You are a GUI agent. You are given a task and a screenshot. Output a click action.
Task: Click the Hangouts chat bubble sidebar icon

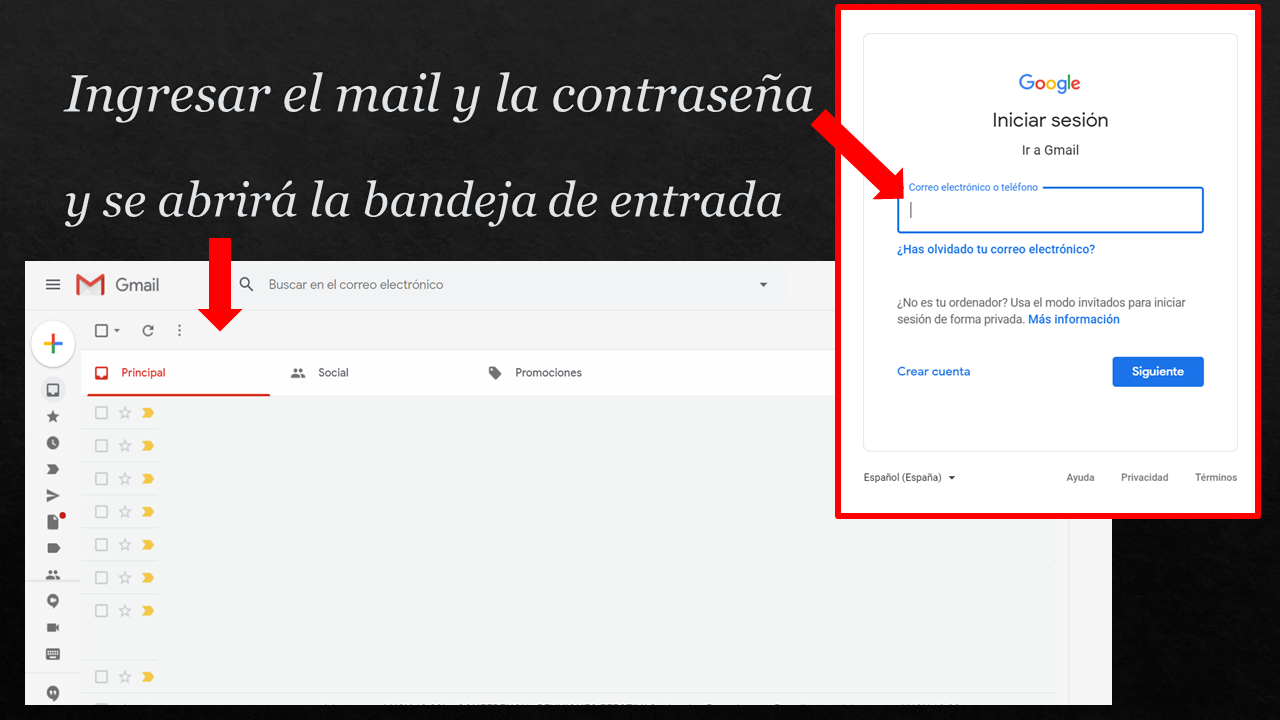53,601
